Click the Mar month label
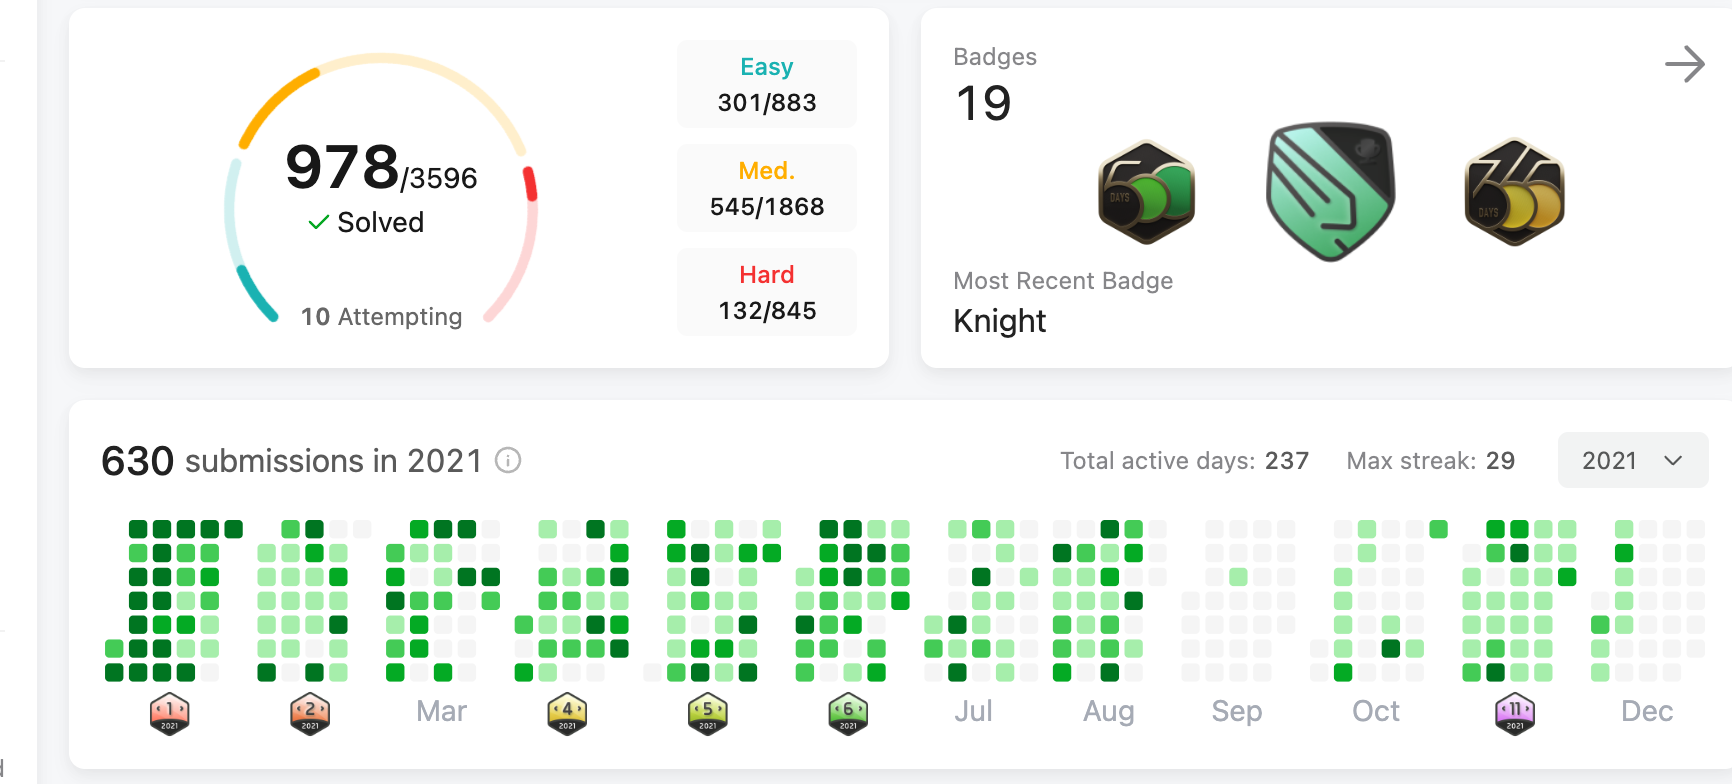The image size is (1732, 784). [441, 711]
